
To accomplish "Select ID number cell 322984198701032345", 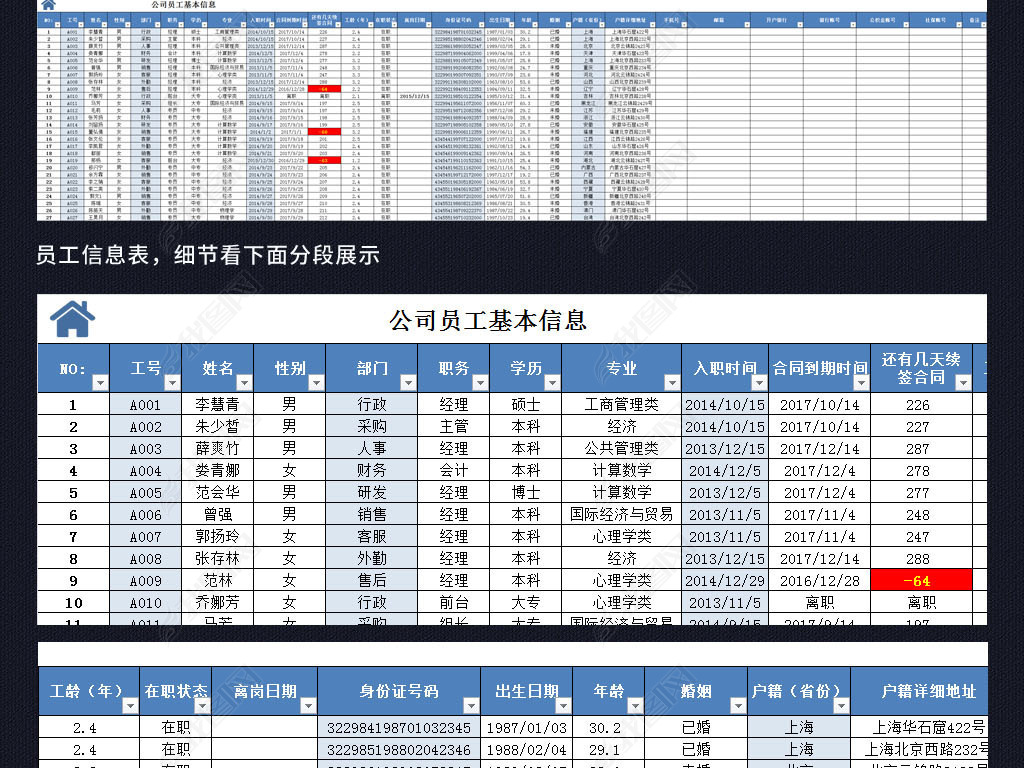I will (x=398, y=728).
